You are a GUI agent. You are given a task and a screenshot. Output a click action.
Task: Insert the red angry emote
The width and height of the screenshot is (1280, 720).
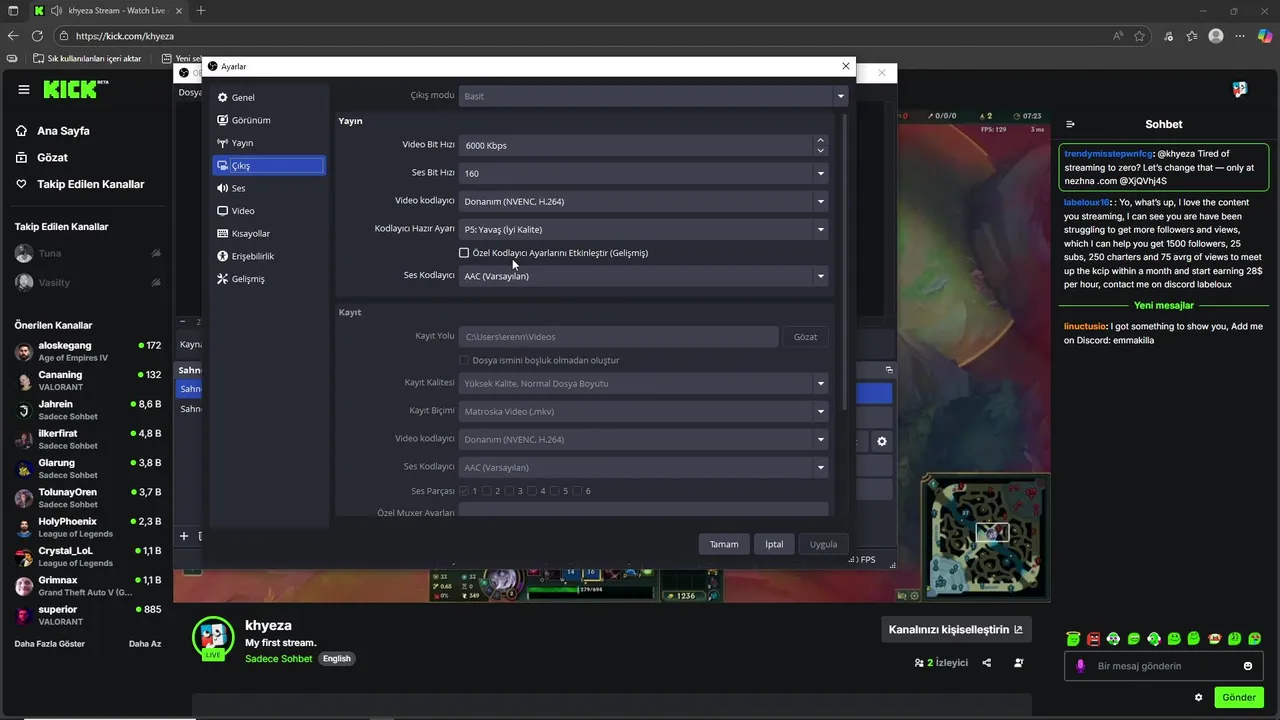pyautogui.click(x=1093, y=639)
